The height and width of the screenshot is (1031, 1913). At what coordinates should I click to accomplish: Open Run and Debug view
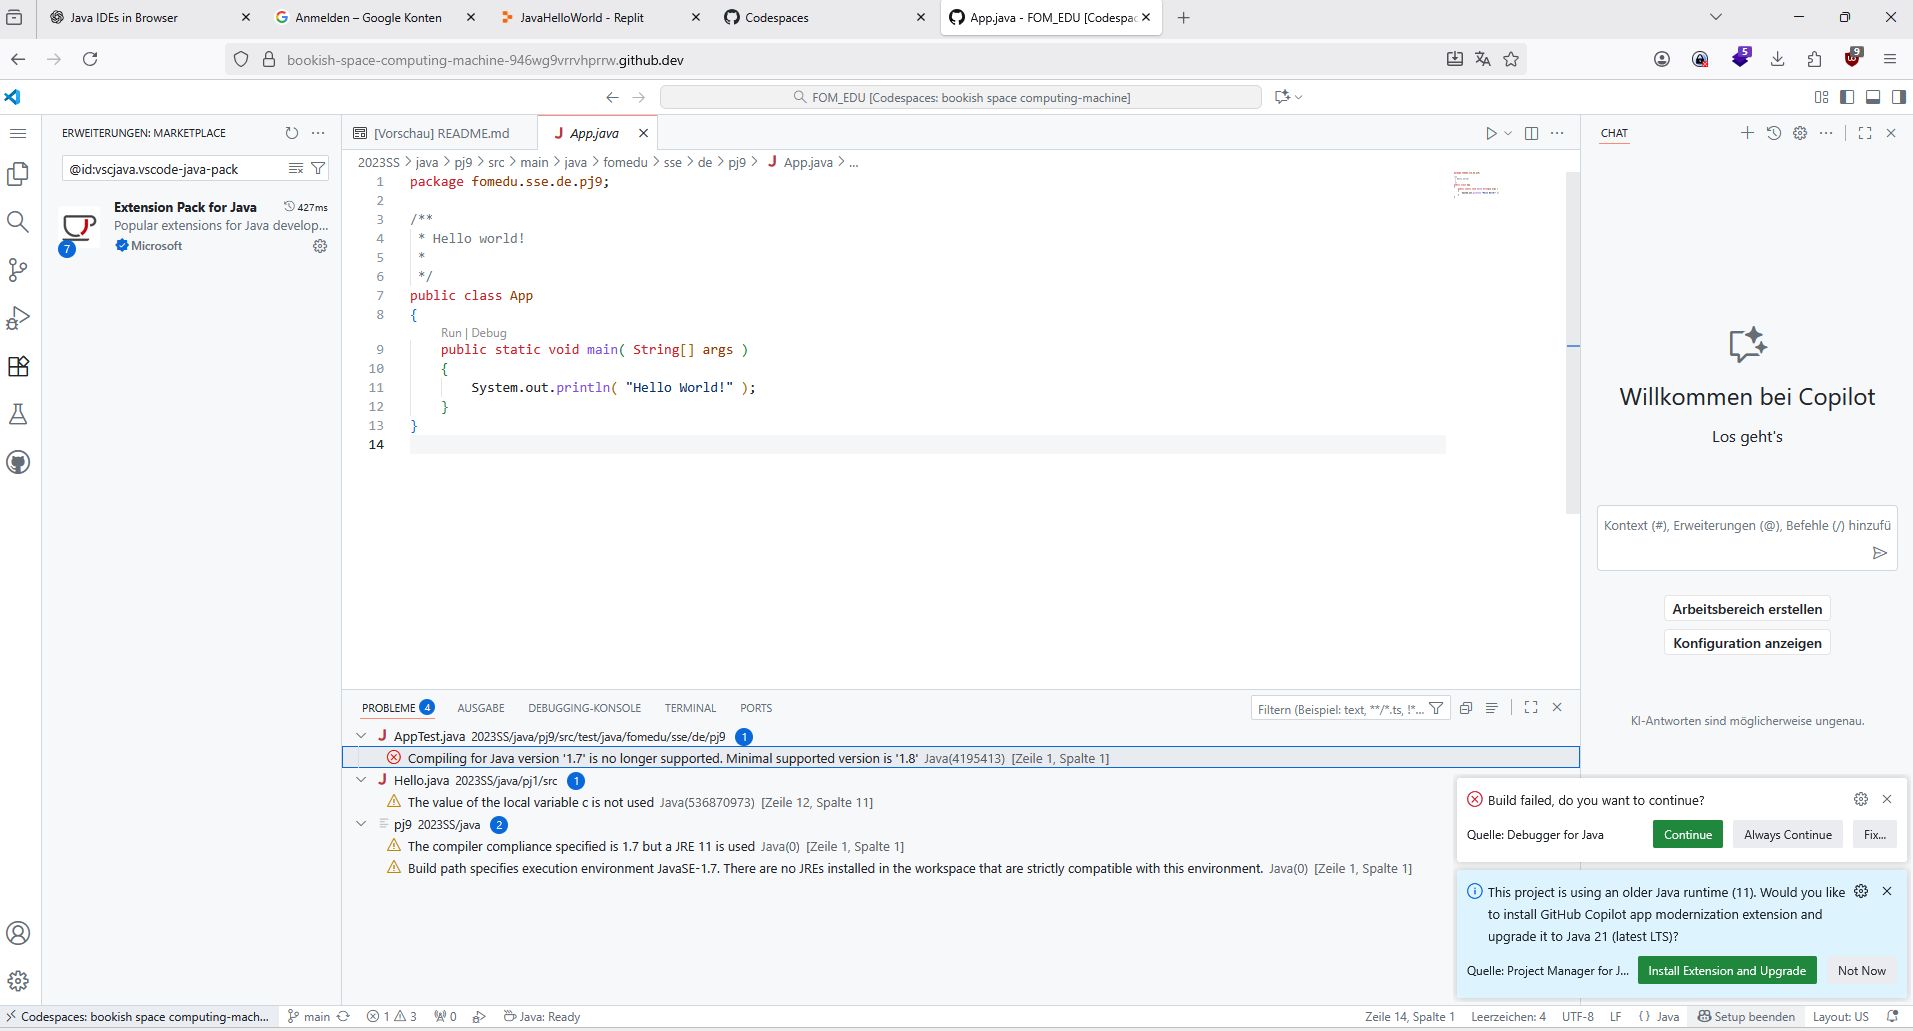pyautogui.click(x=18, y=318)
